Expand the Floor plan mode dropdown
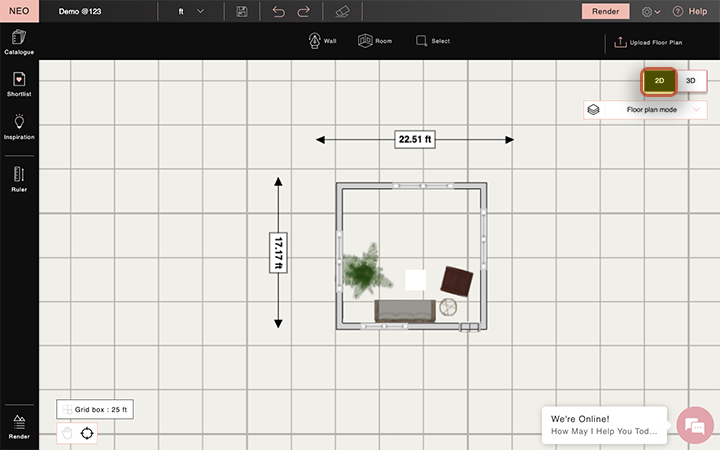The height and width of the screenshot is (450, 720). click(645, 110)
